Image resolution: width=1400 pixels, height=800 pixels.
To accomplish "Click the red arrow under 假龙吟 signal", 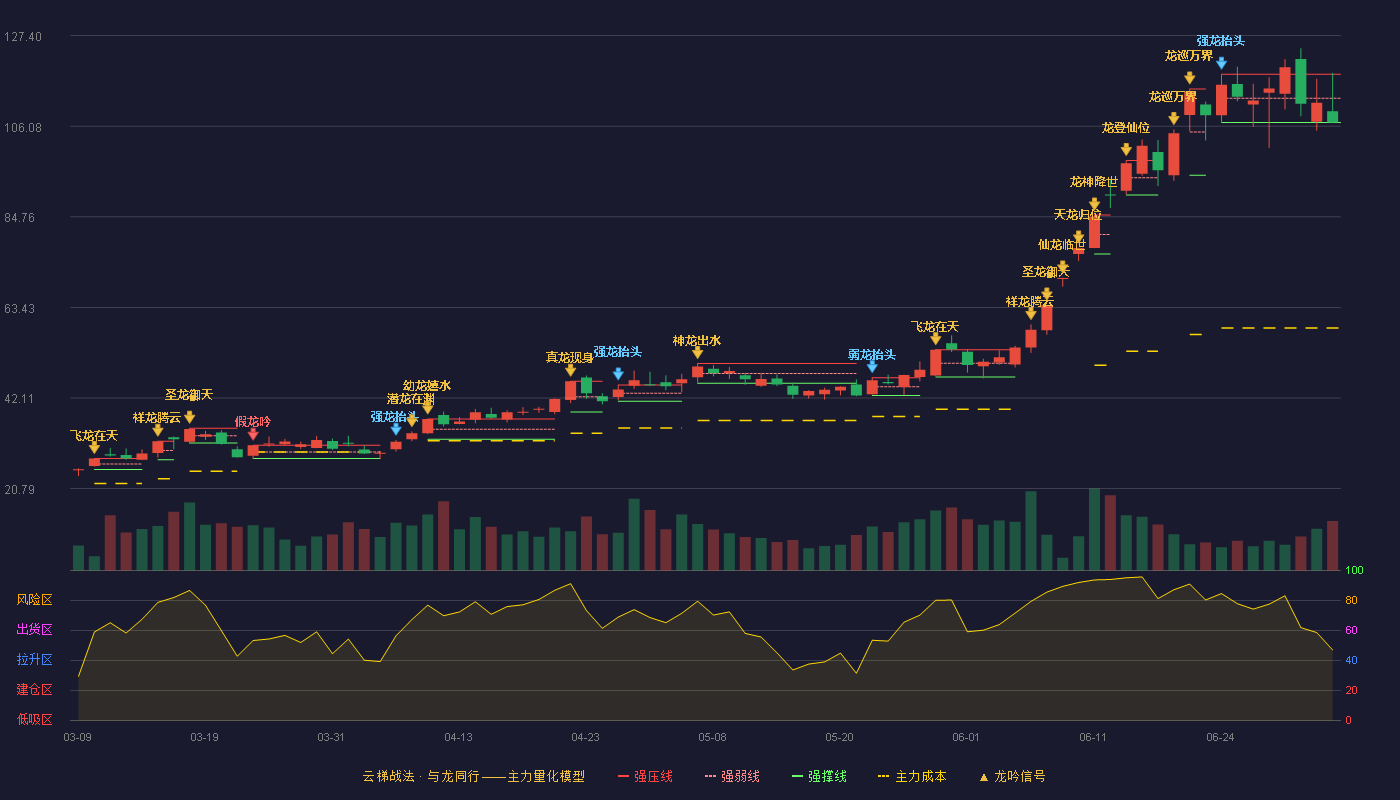I will (253, 434).
